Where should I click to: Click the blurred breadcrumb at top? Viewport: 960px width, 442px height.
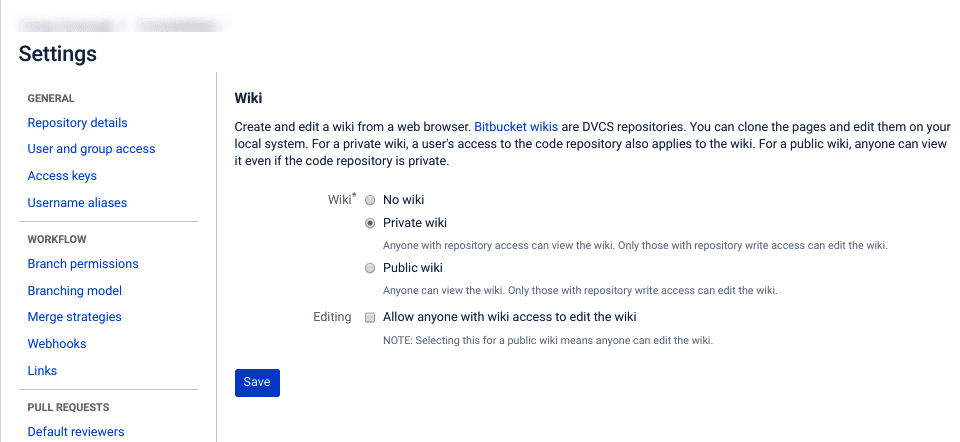pyautogui.click(x=120, y=21)
